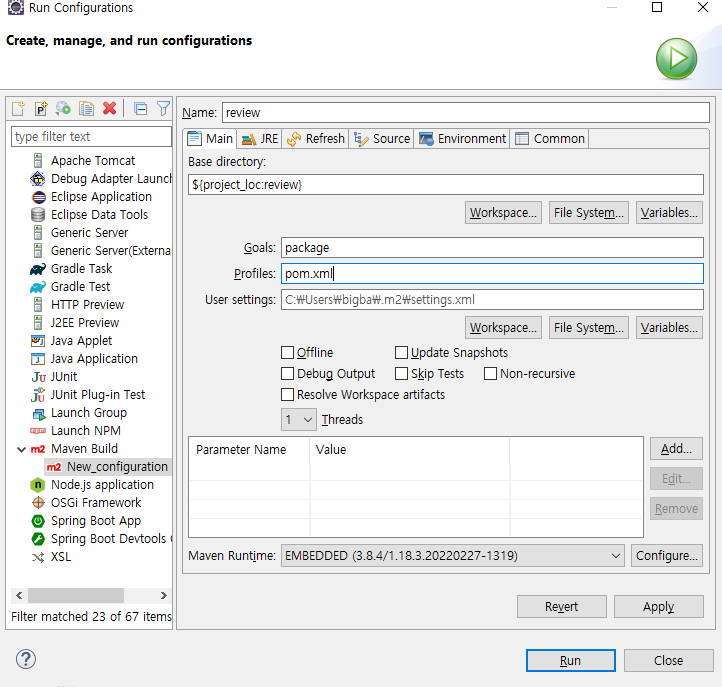This screenshot has height=687, width=722.
Task: Switch to the Common tab
Action: pyautogui.click(x=550, y=139)
